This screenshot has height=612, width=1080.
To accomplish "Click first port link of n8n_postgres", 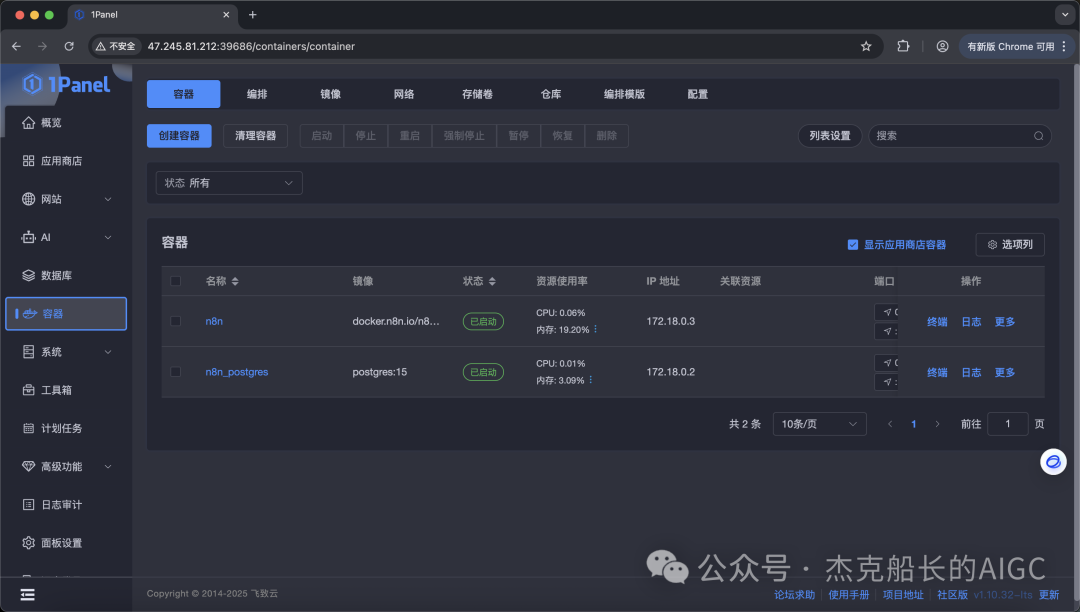I will click(x=887, y=363).
